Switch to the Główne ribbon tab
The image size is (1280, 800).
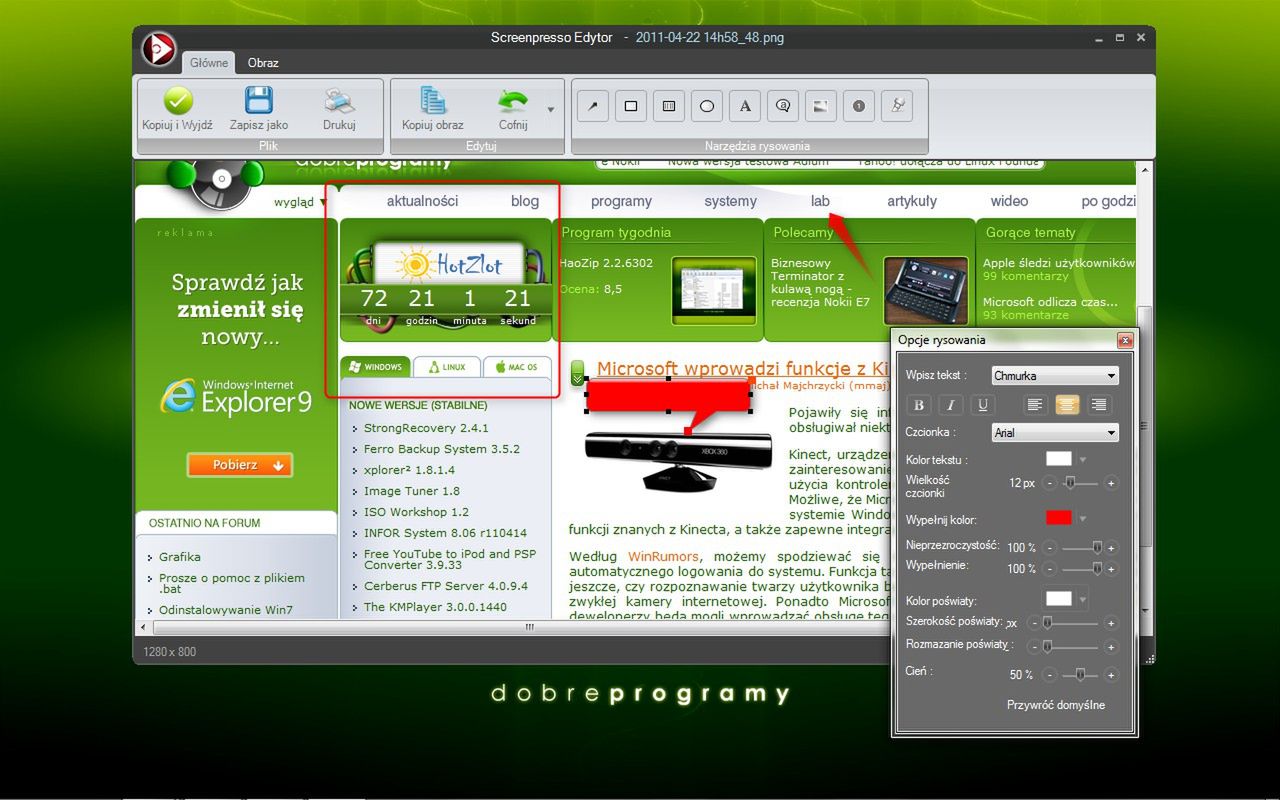point(209,63)
